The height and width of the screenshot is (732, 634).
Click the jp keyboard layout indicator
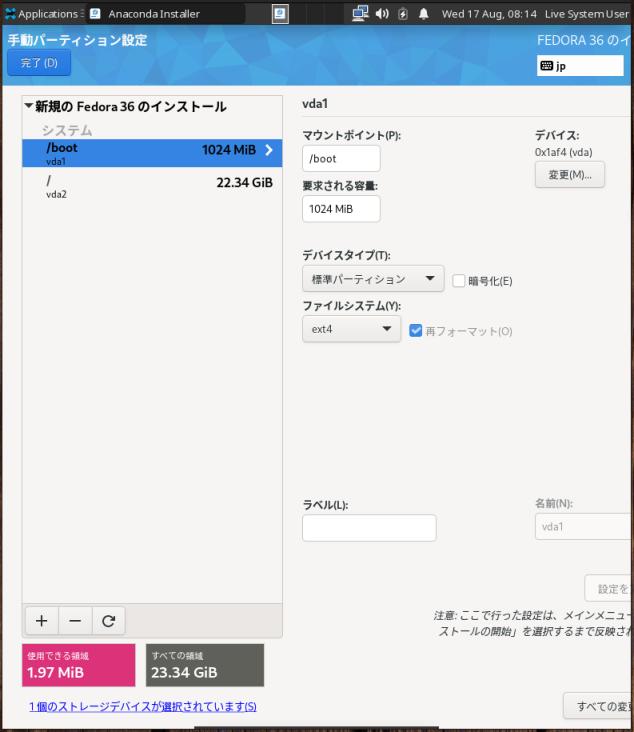[x=580, y=65]
